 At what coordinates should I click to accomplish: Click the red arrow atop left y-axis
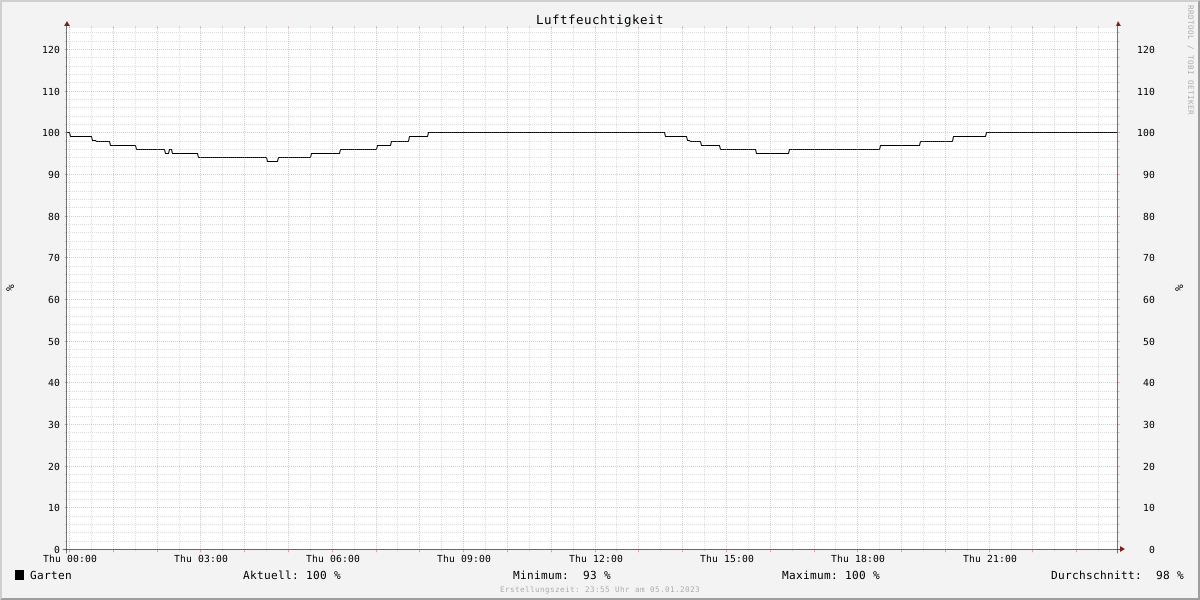(67, 23)
